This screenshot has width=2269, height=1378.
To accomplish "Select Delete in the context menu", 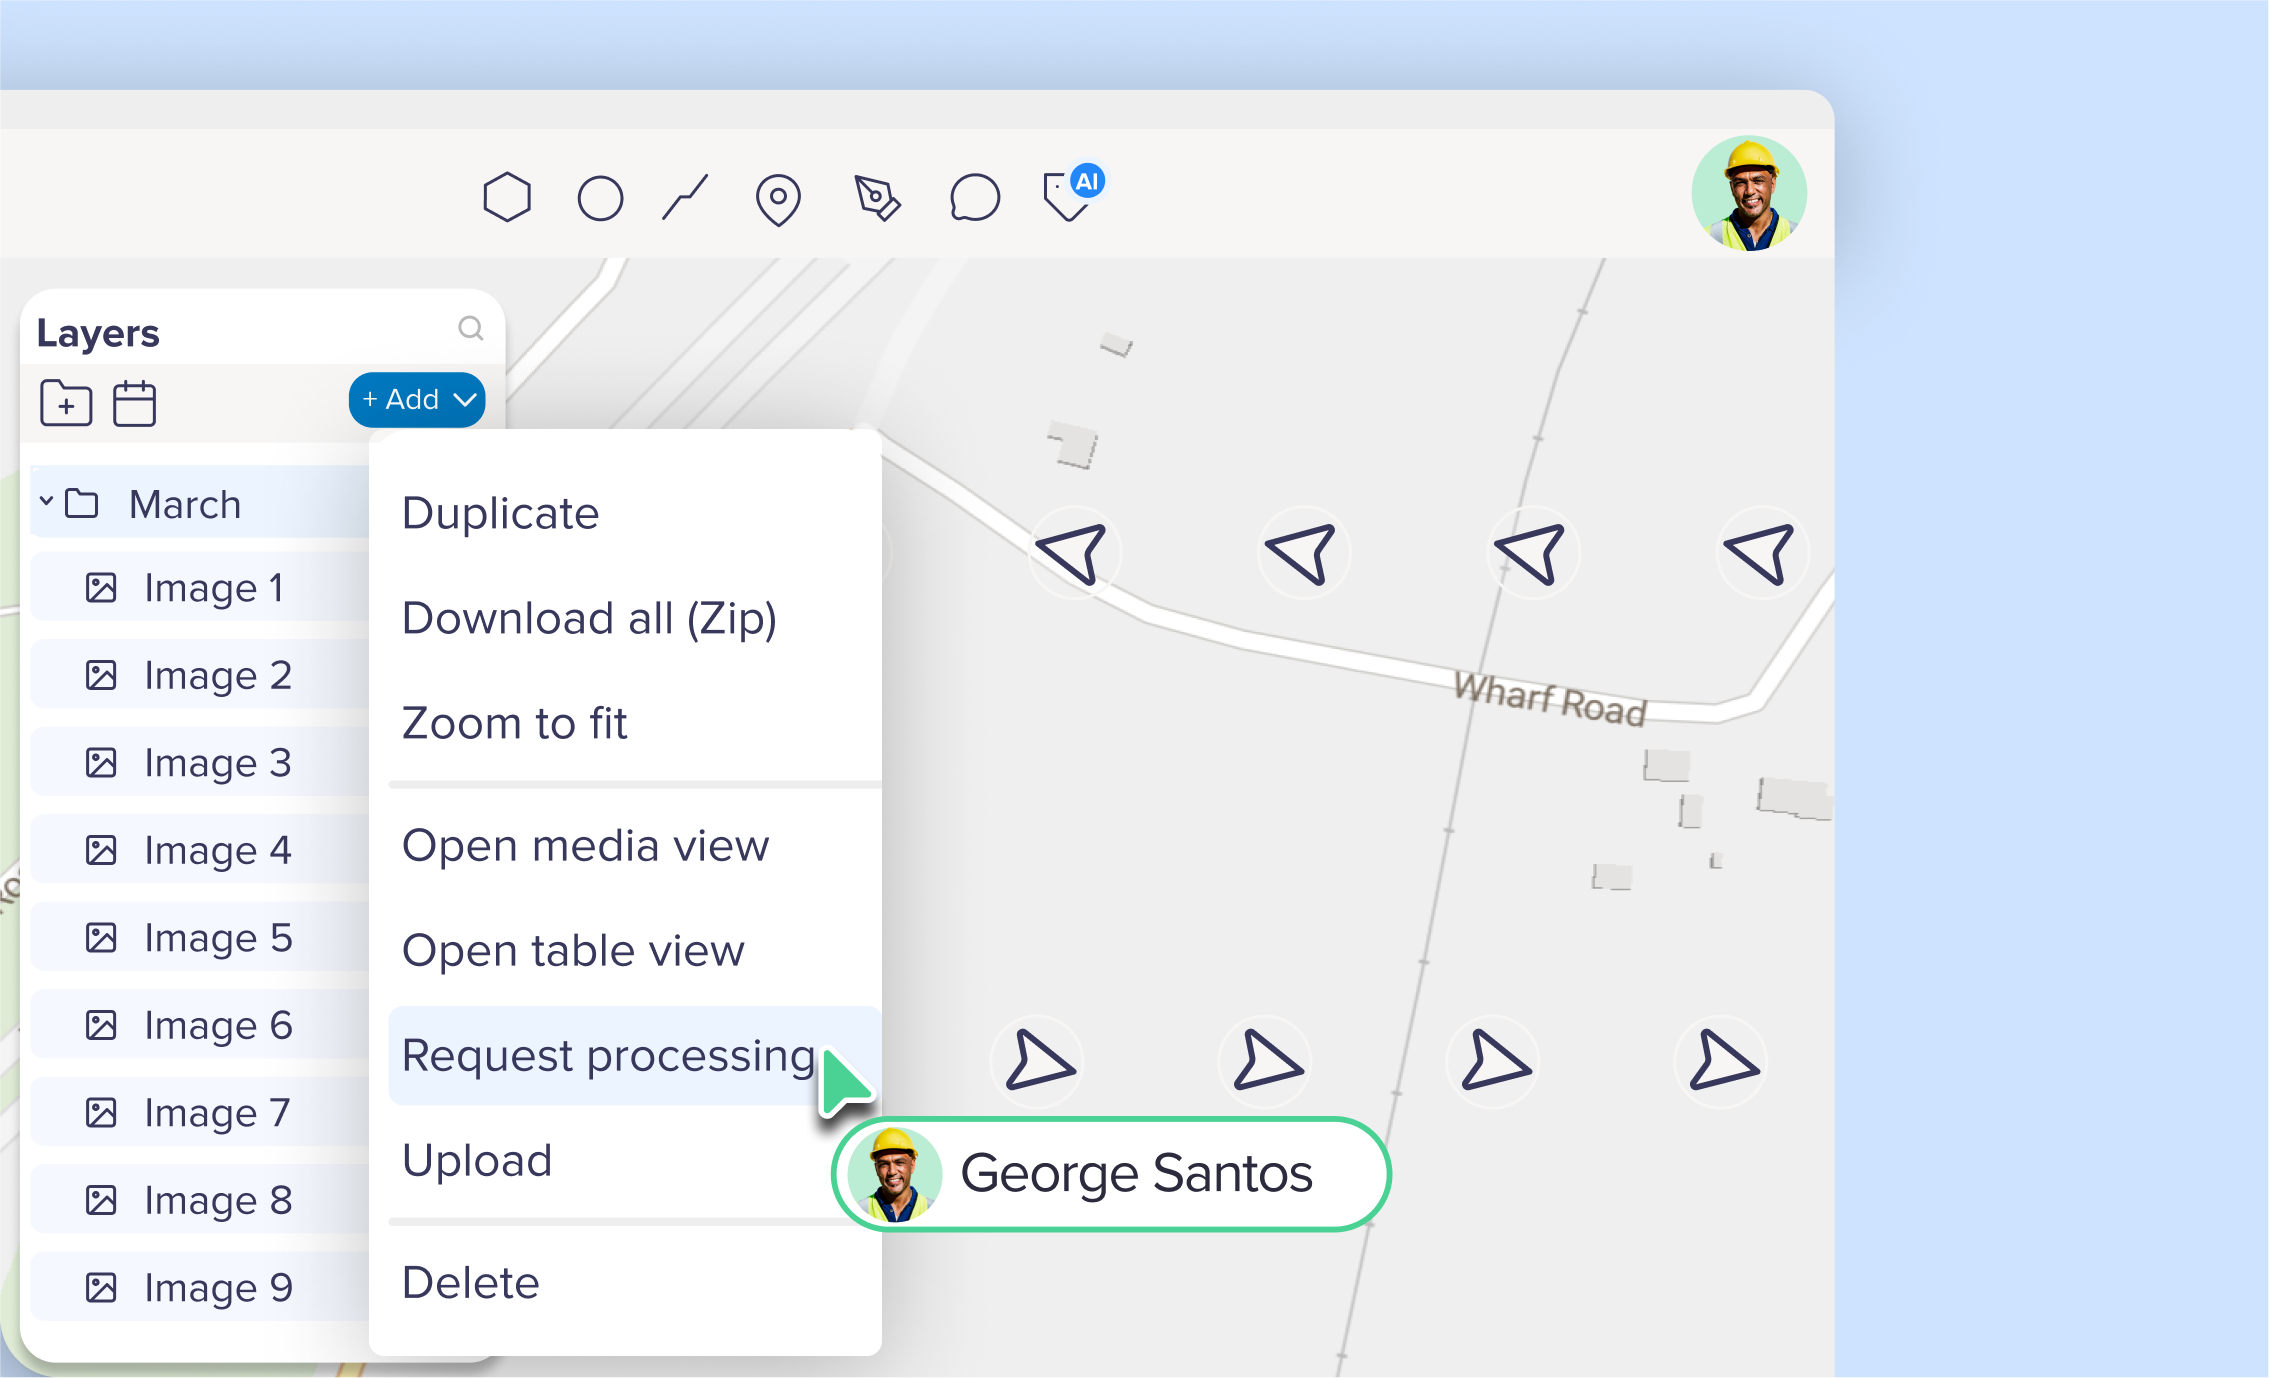I will tap(471, 1283).
